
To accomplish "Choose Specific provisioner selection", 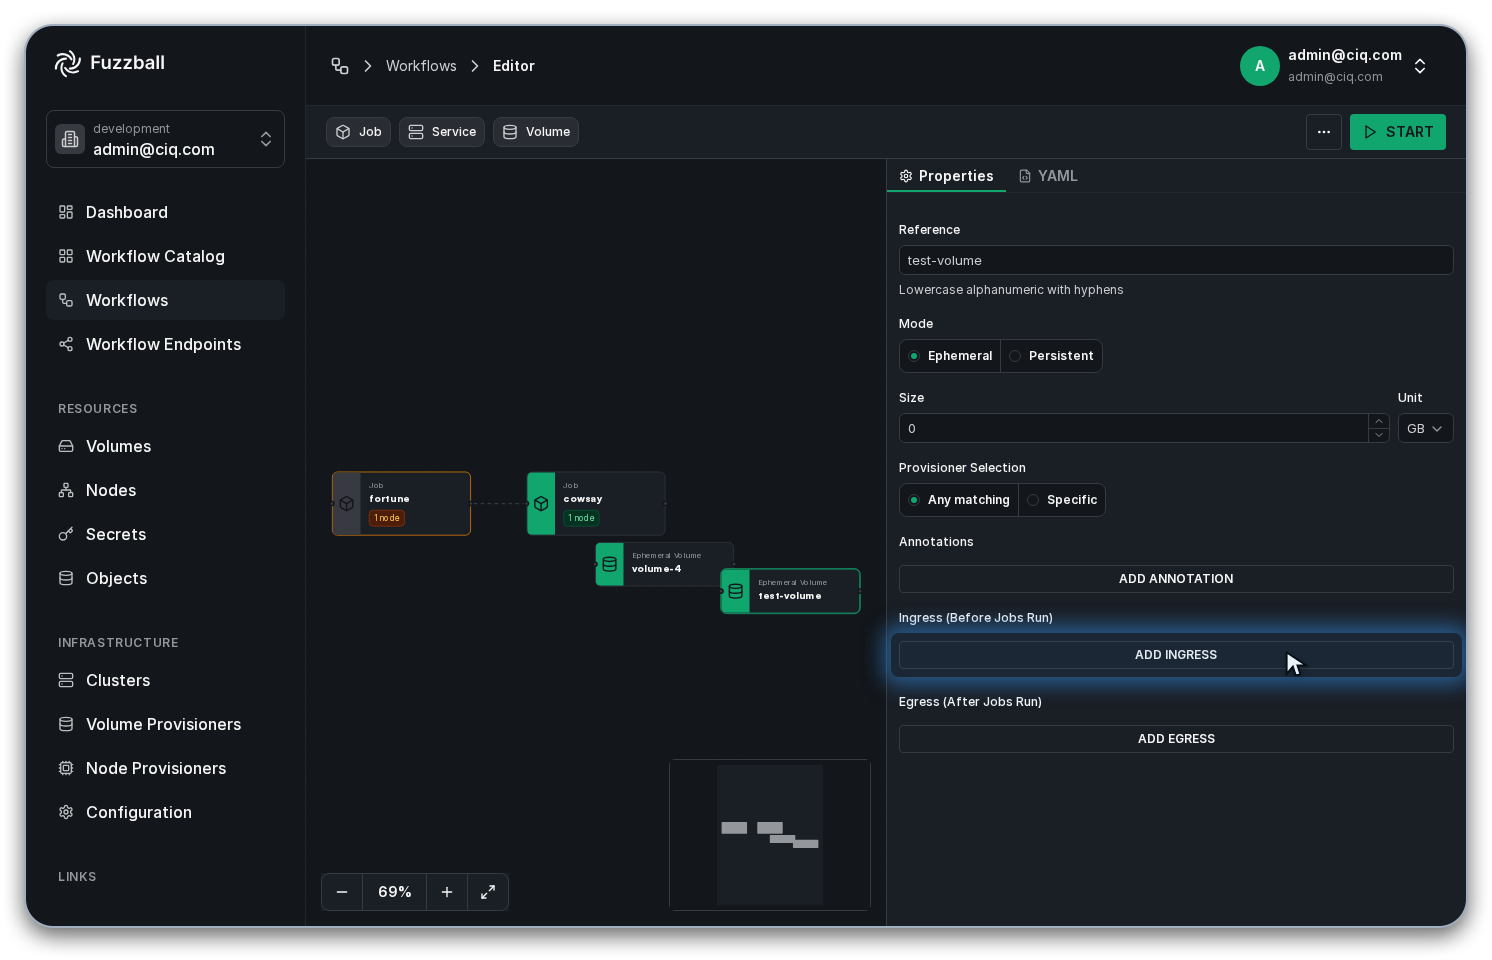I will (x=1062, y=500).
